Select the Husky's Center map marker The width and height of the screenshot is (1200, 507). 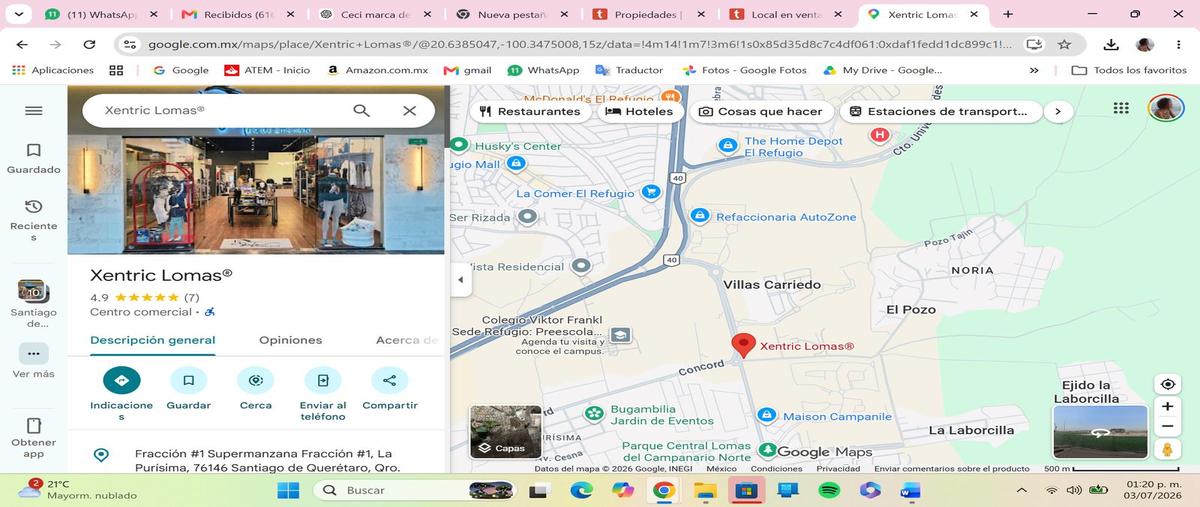coord(459,146)
